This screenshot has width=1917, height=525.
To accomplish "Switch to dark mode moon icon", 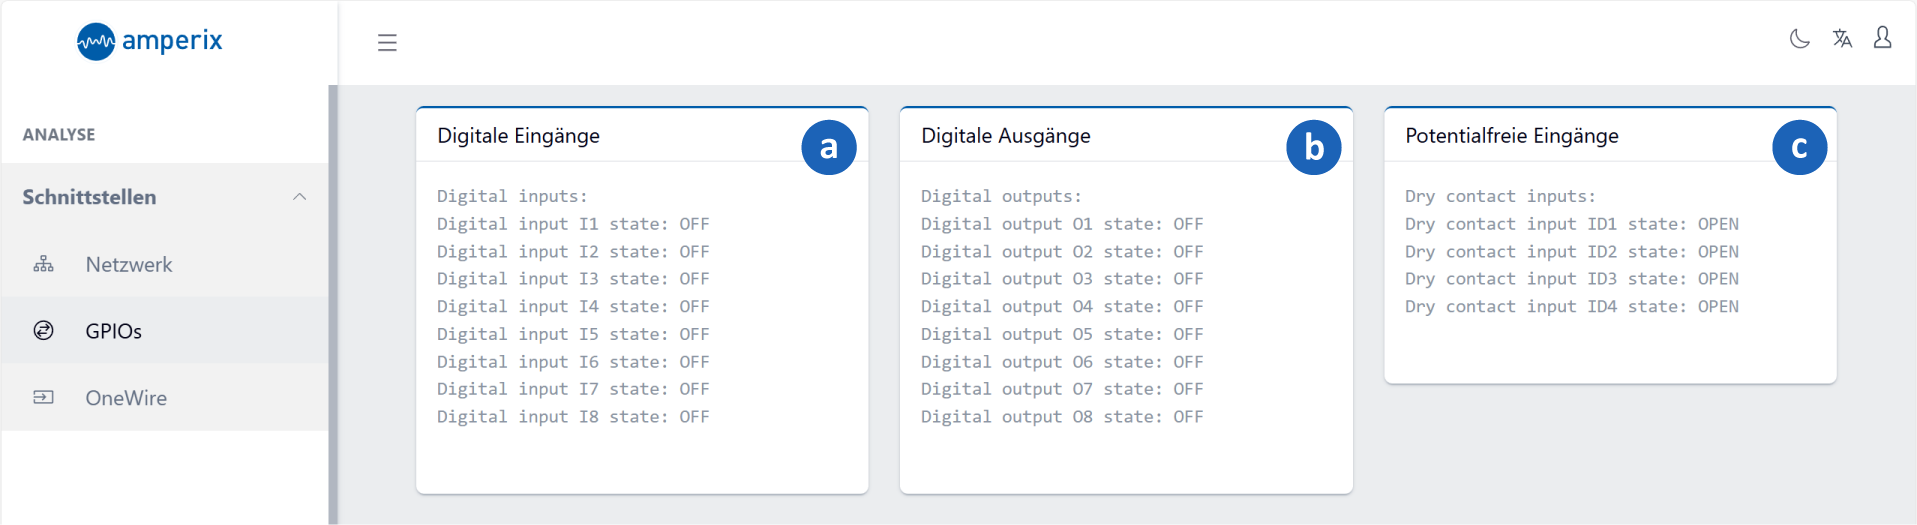I will pos(1799,39).
